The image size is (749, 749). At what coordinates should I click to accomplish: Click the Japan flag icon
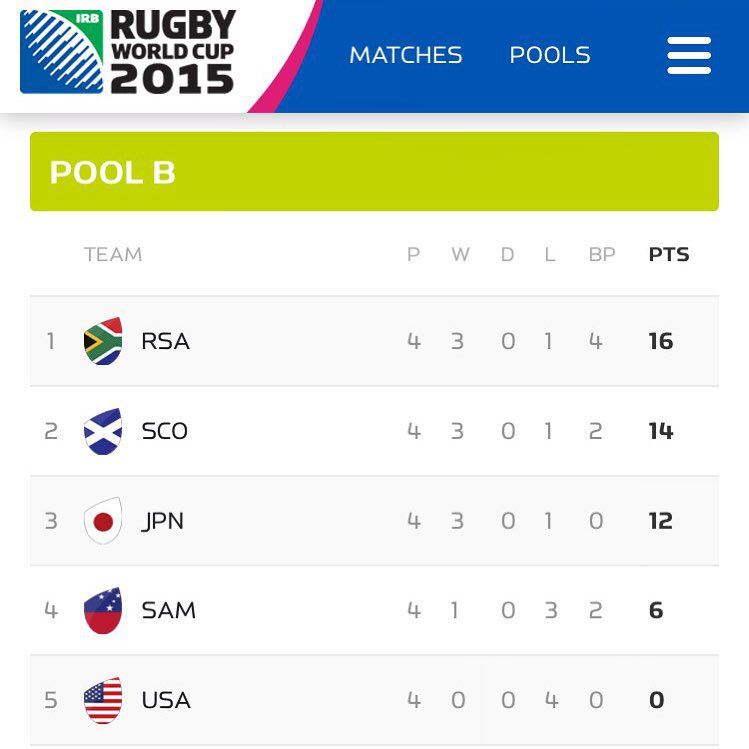click(x=103, y=521)
